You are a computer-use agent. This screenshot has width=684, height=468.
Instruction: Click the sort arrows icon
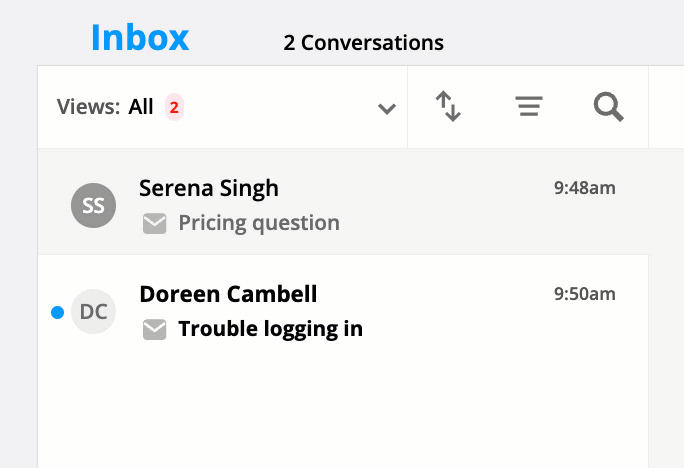(448, 106)
